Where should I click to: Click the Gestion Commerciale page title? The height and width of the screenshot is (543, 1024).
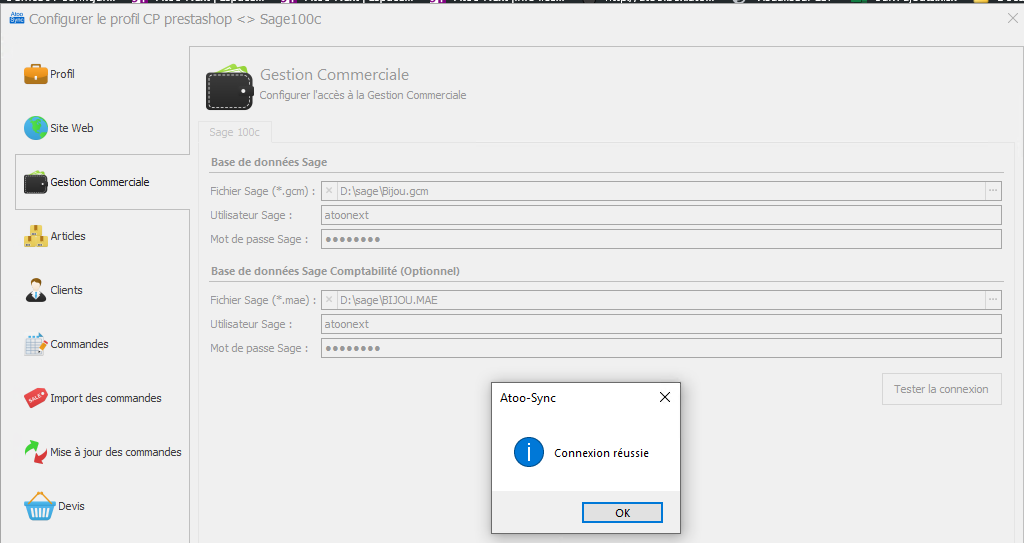[334, 74]
